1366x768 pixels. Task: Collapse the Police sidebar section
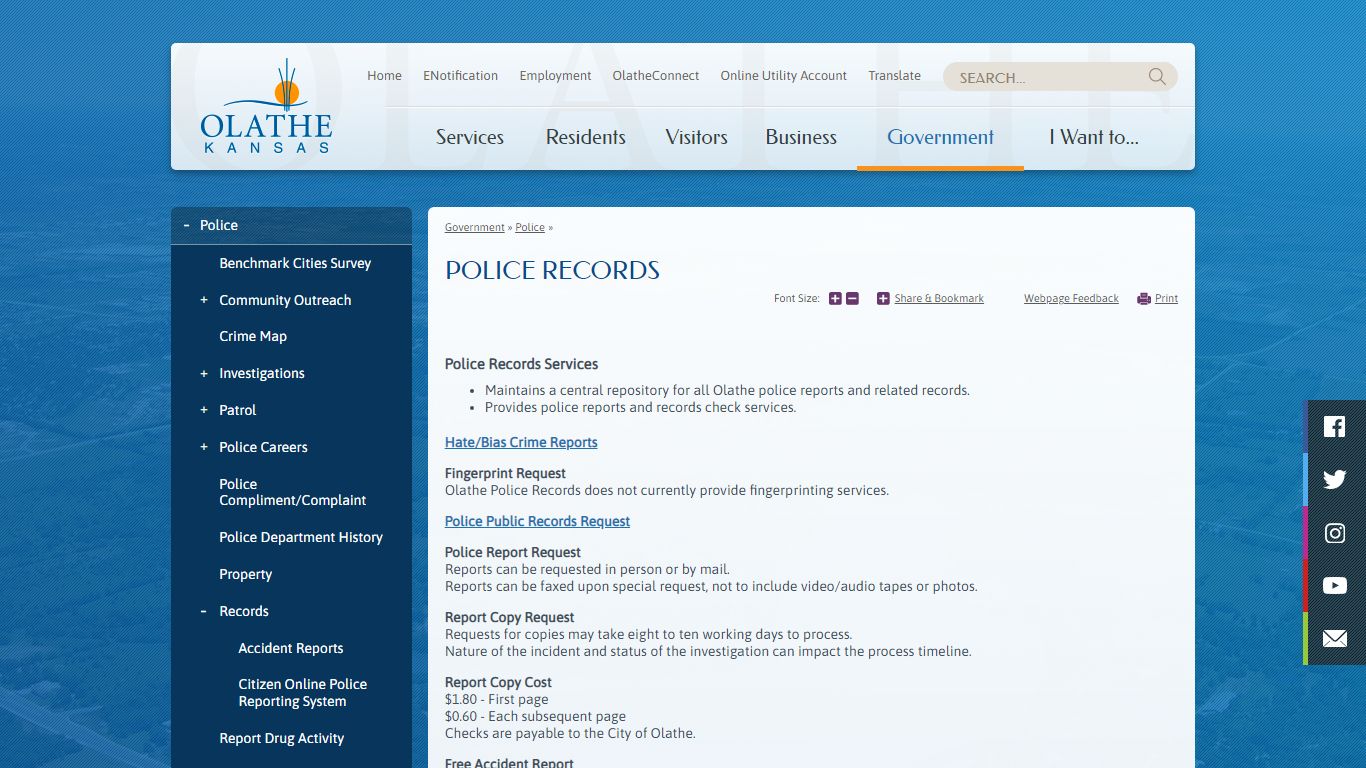[x=186, y=226]
